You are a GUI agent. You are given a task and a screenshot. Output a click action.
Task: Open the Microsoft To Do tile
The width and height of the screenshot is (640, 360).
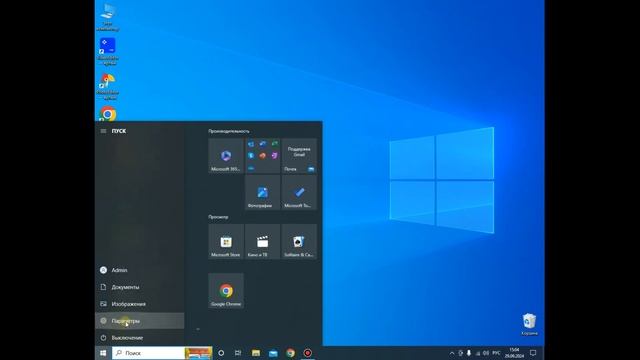(x=299, y=193)
